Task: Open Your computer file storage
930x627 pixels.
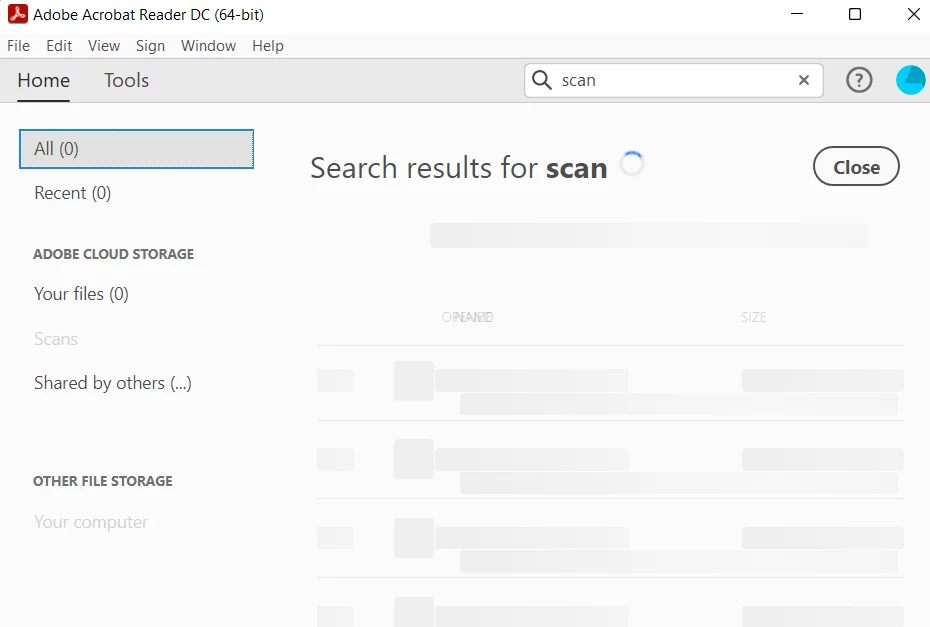Action: click(x=91, y=522)
